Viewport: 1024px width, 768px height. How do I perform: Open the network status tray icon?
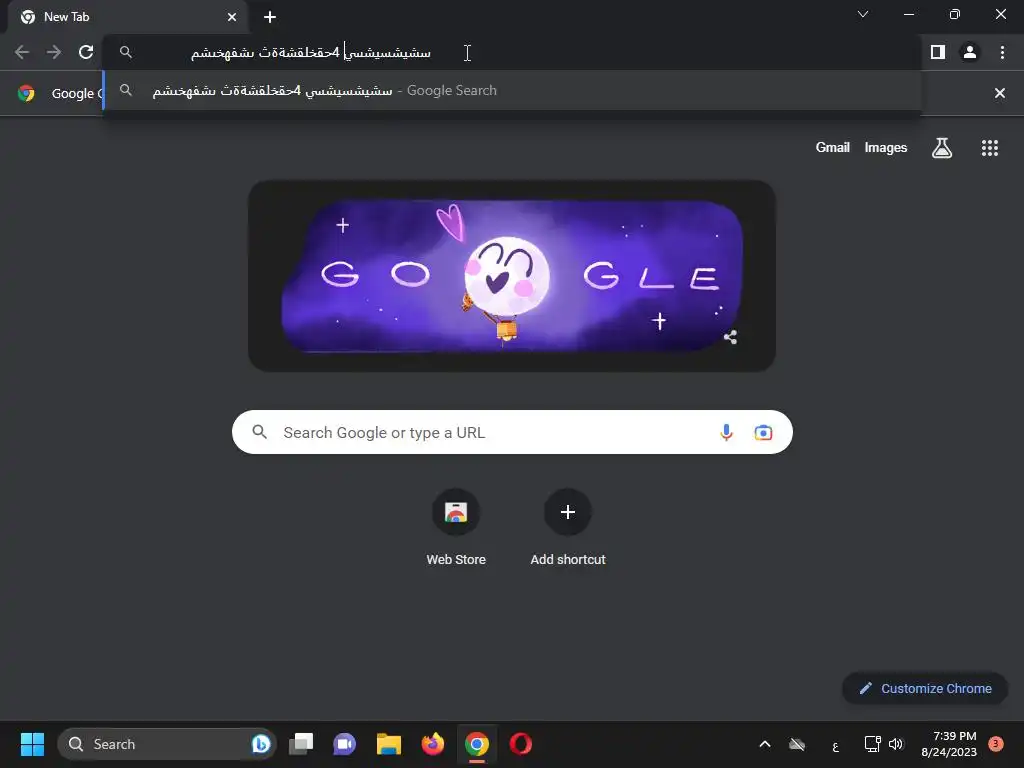[x=872, y=744]
